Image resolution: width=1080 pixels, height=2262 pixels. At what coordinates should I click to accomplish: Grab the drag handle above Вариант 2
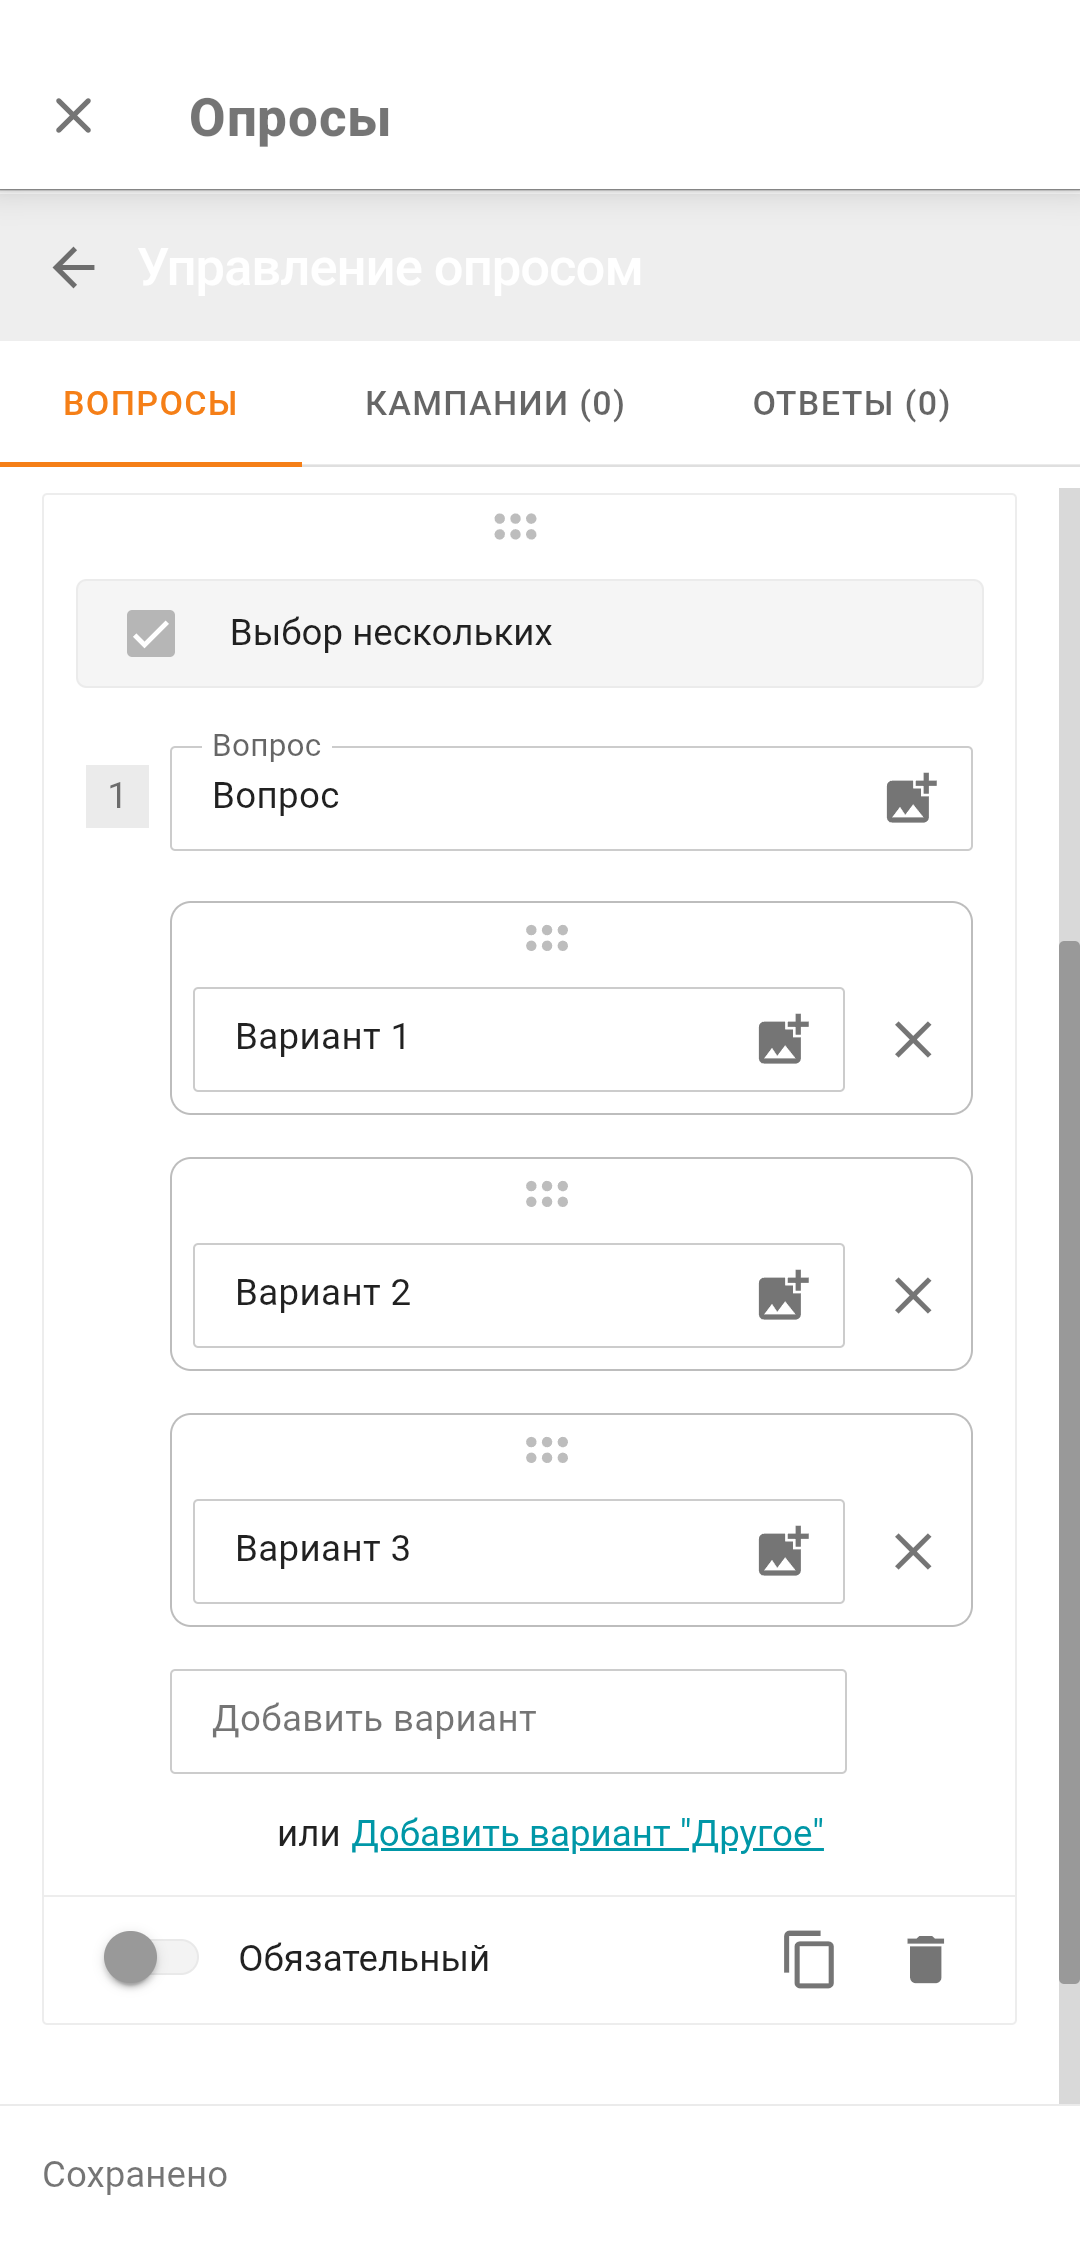[x=547, y=1193]
